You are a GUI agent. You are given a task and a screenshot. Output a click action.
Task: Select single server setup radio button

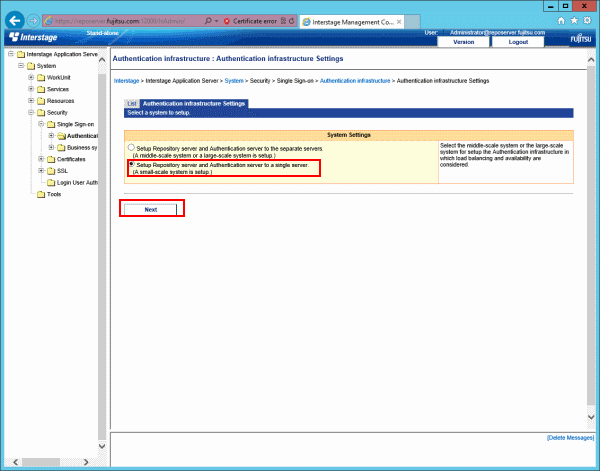coord(131,164)
